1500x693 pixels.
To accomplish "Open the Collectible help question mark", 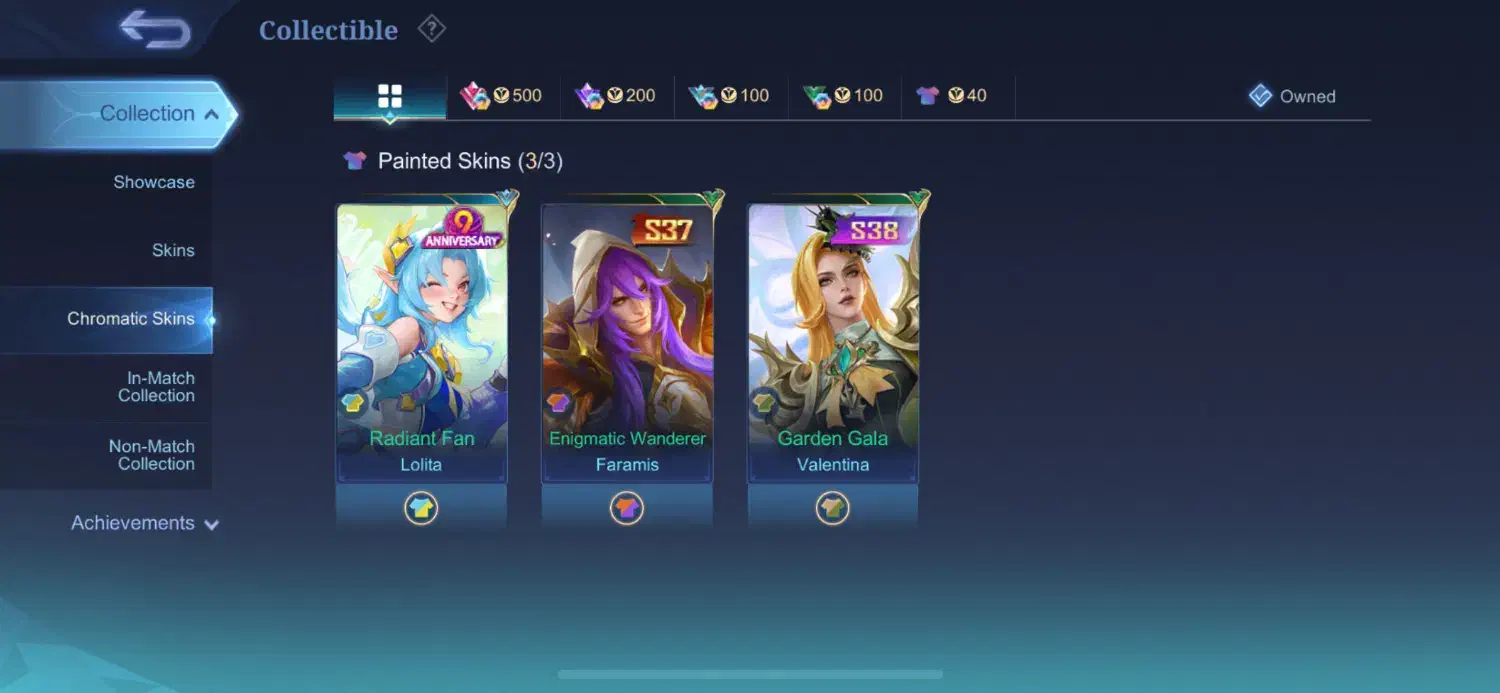I will click(431, 29).
